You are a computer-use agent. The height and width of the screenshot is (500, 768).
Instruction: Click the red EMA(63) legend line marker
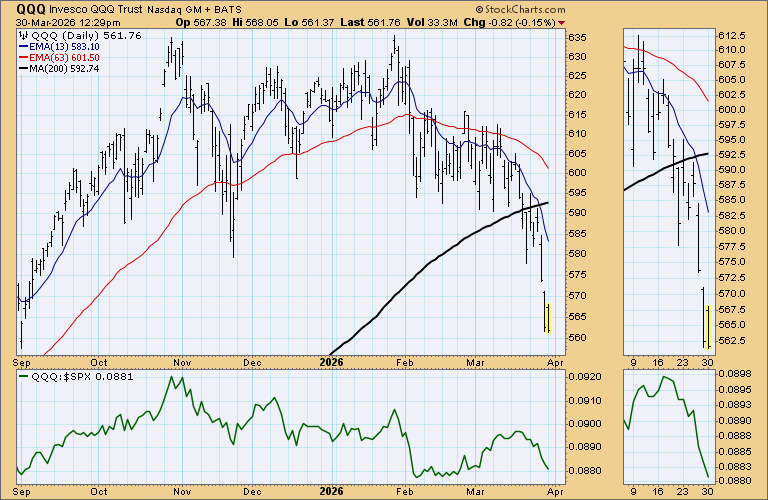[x=22, y=58]
